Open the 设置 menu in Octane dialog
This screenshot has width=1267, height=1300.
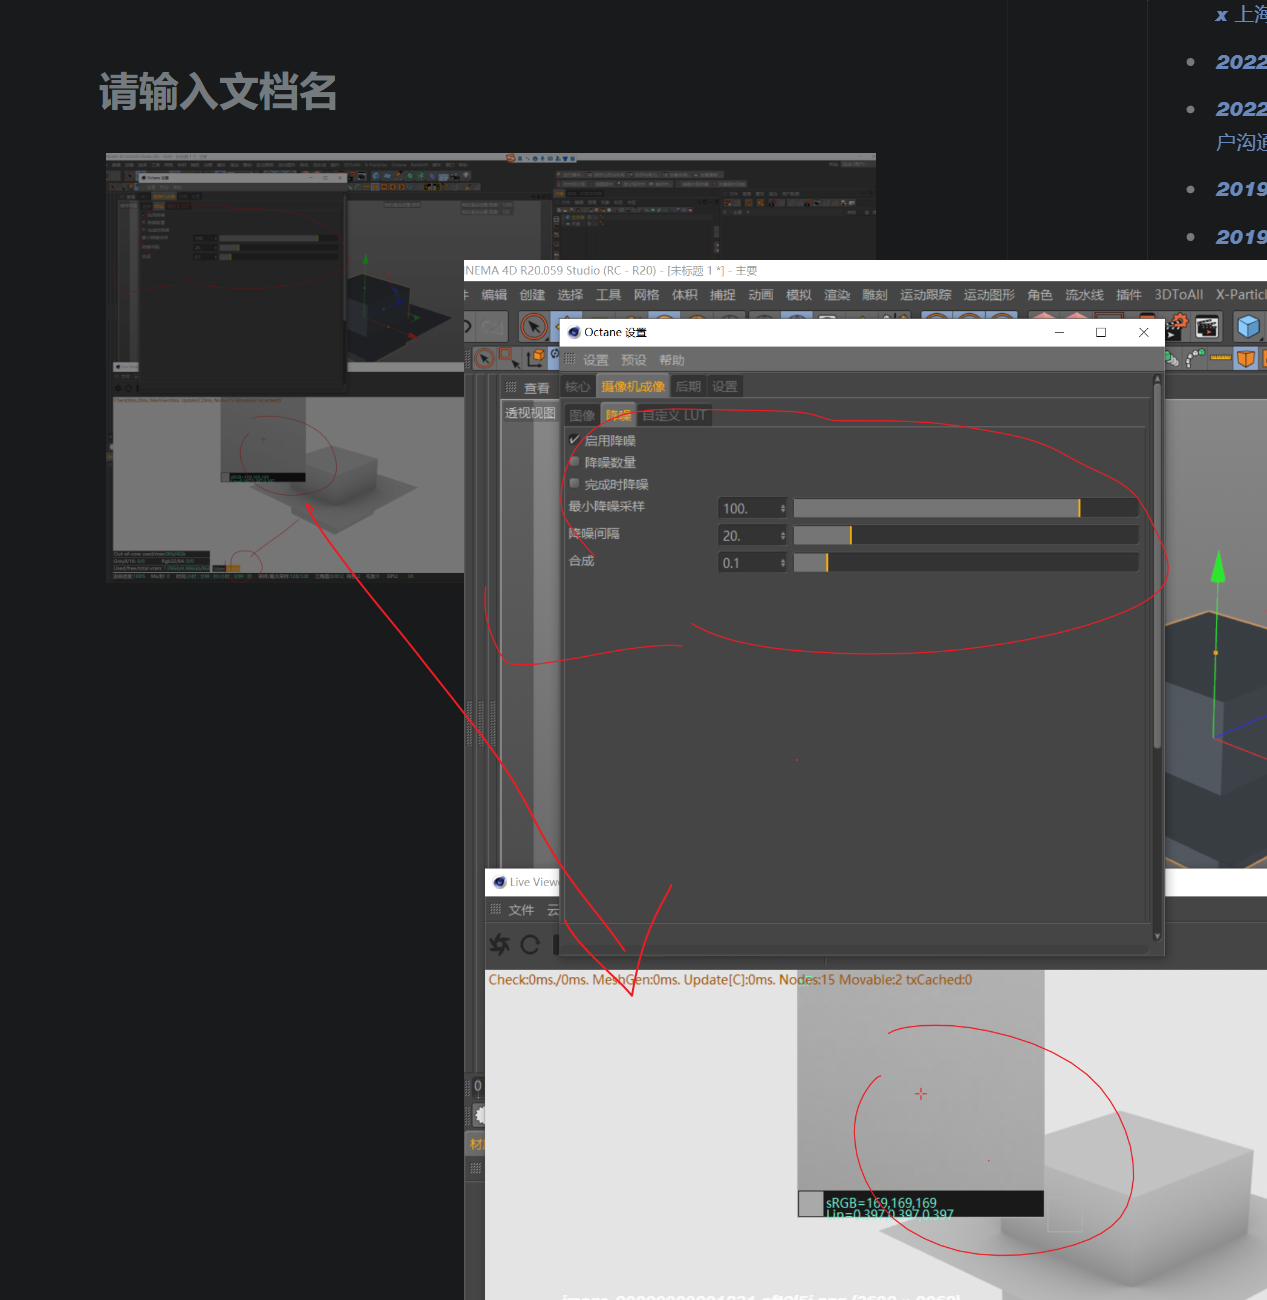pos(596,360)
